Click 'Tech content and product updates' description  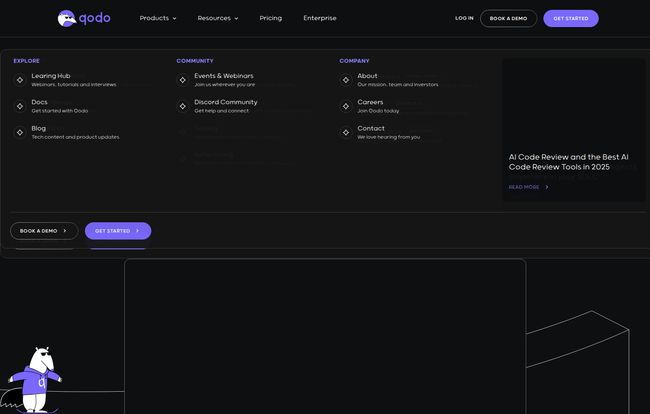point(75,137)
